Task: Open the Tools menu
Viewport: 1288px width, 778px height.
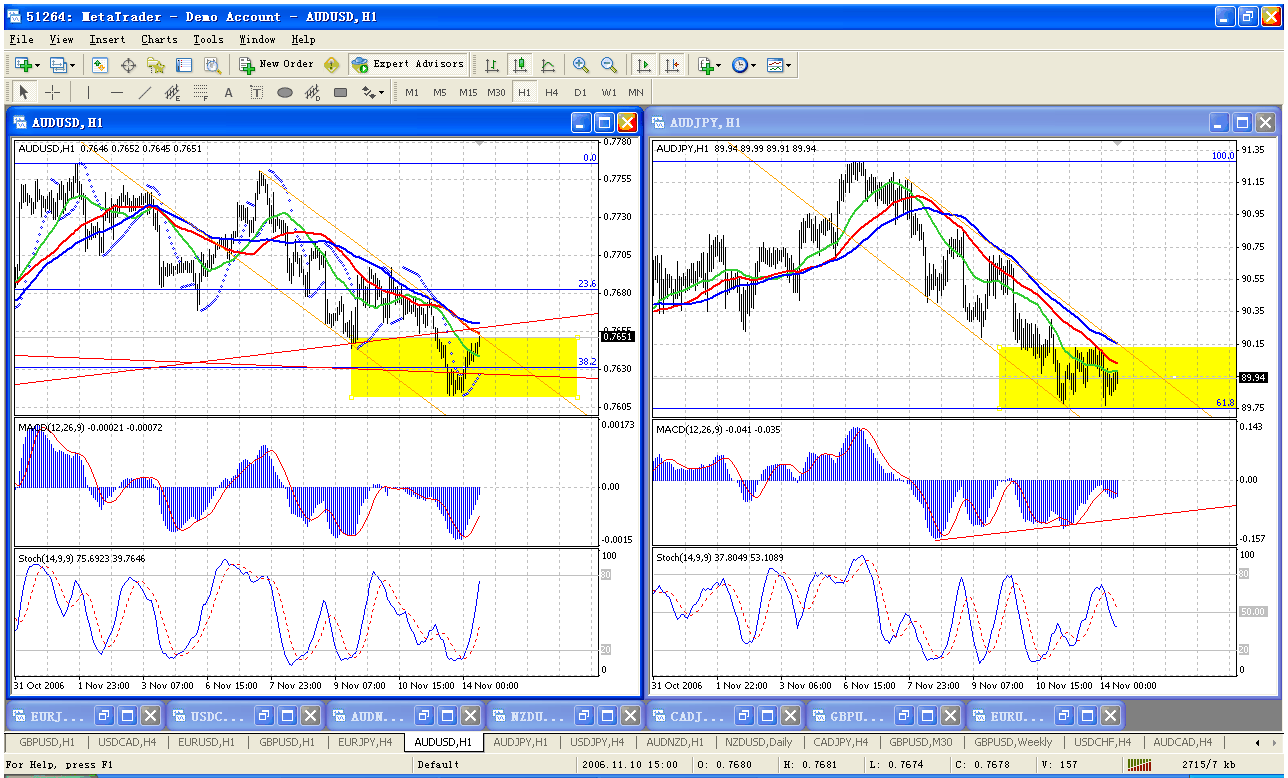Action: click(x=208, y=40)
